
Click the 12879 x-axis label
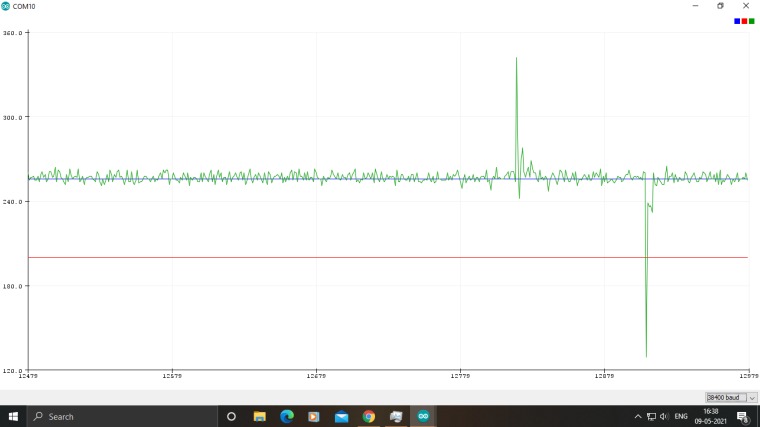point(604,376)
